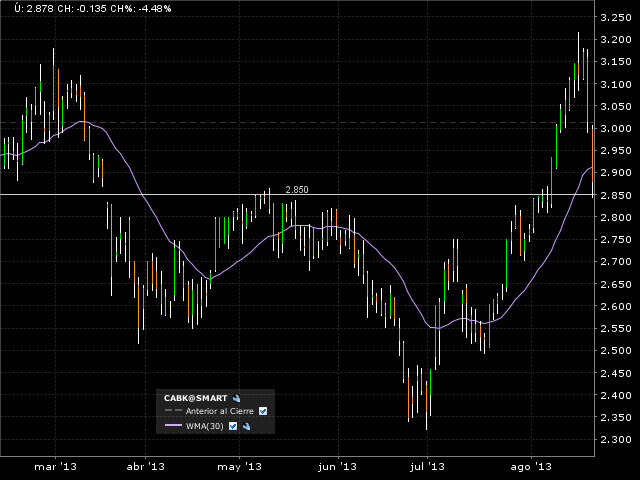Image resolution: width=640 pixels, height=480 pixels.
Task: Click the 2.500 price axis label
Action: click(x=616, y=350)
